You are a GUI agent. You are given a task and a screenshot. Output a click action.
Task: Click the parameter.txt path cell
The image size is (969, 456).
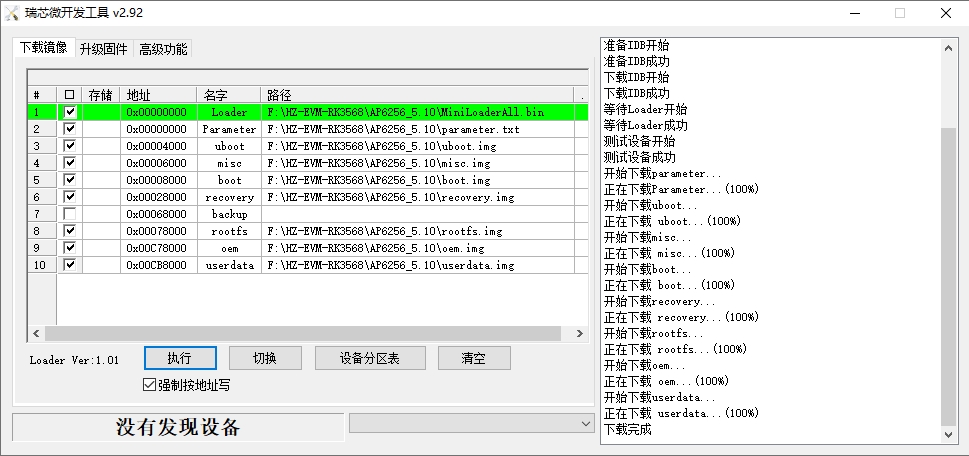click(x=417, y=129)
